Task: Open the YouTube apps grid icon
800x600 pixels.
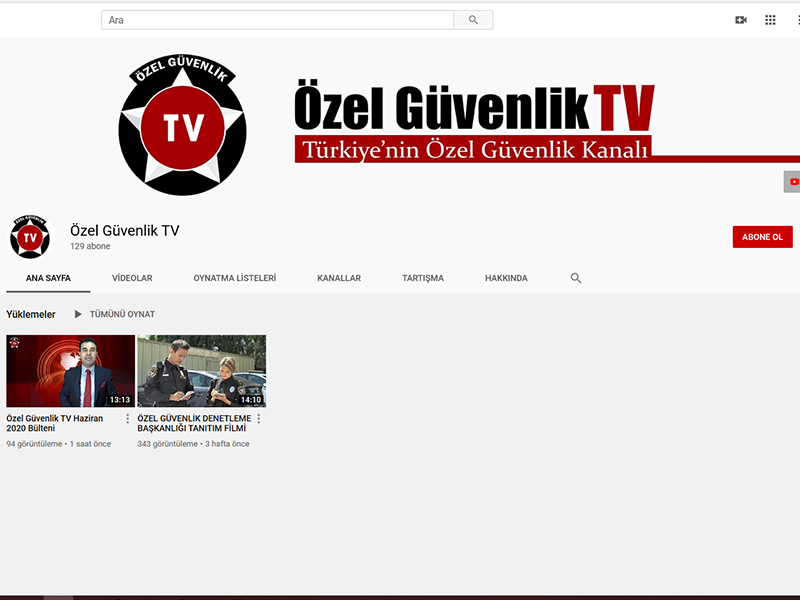Action: pyautogui.click(x=770, y=20)
